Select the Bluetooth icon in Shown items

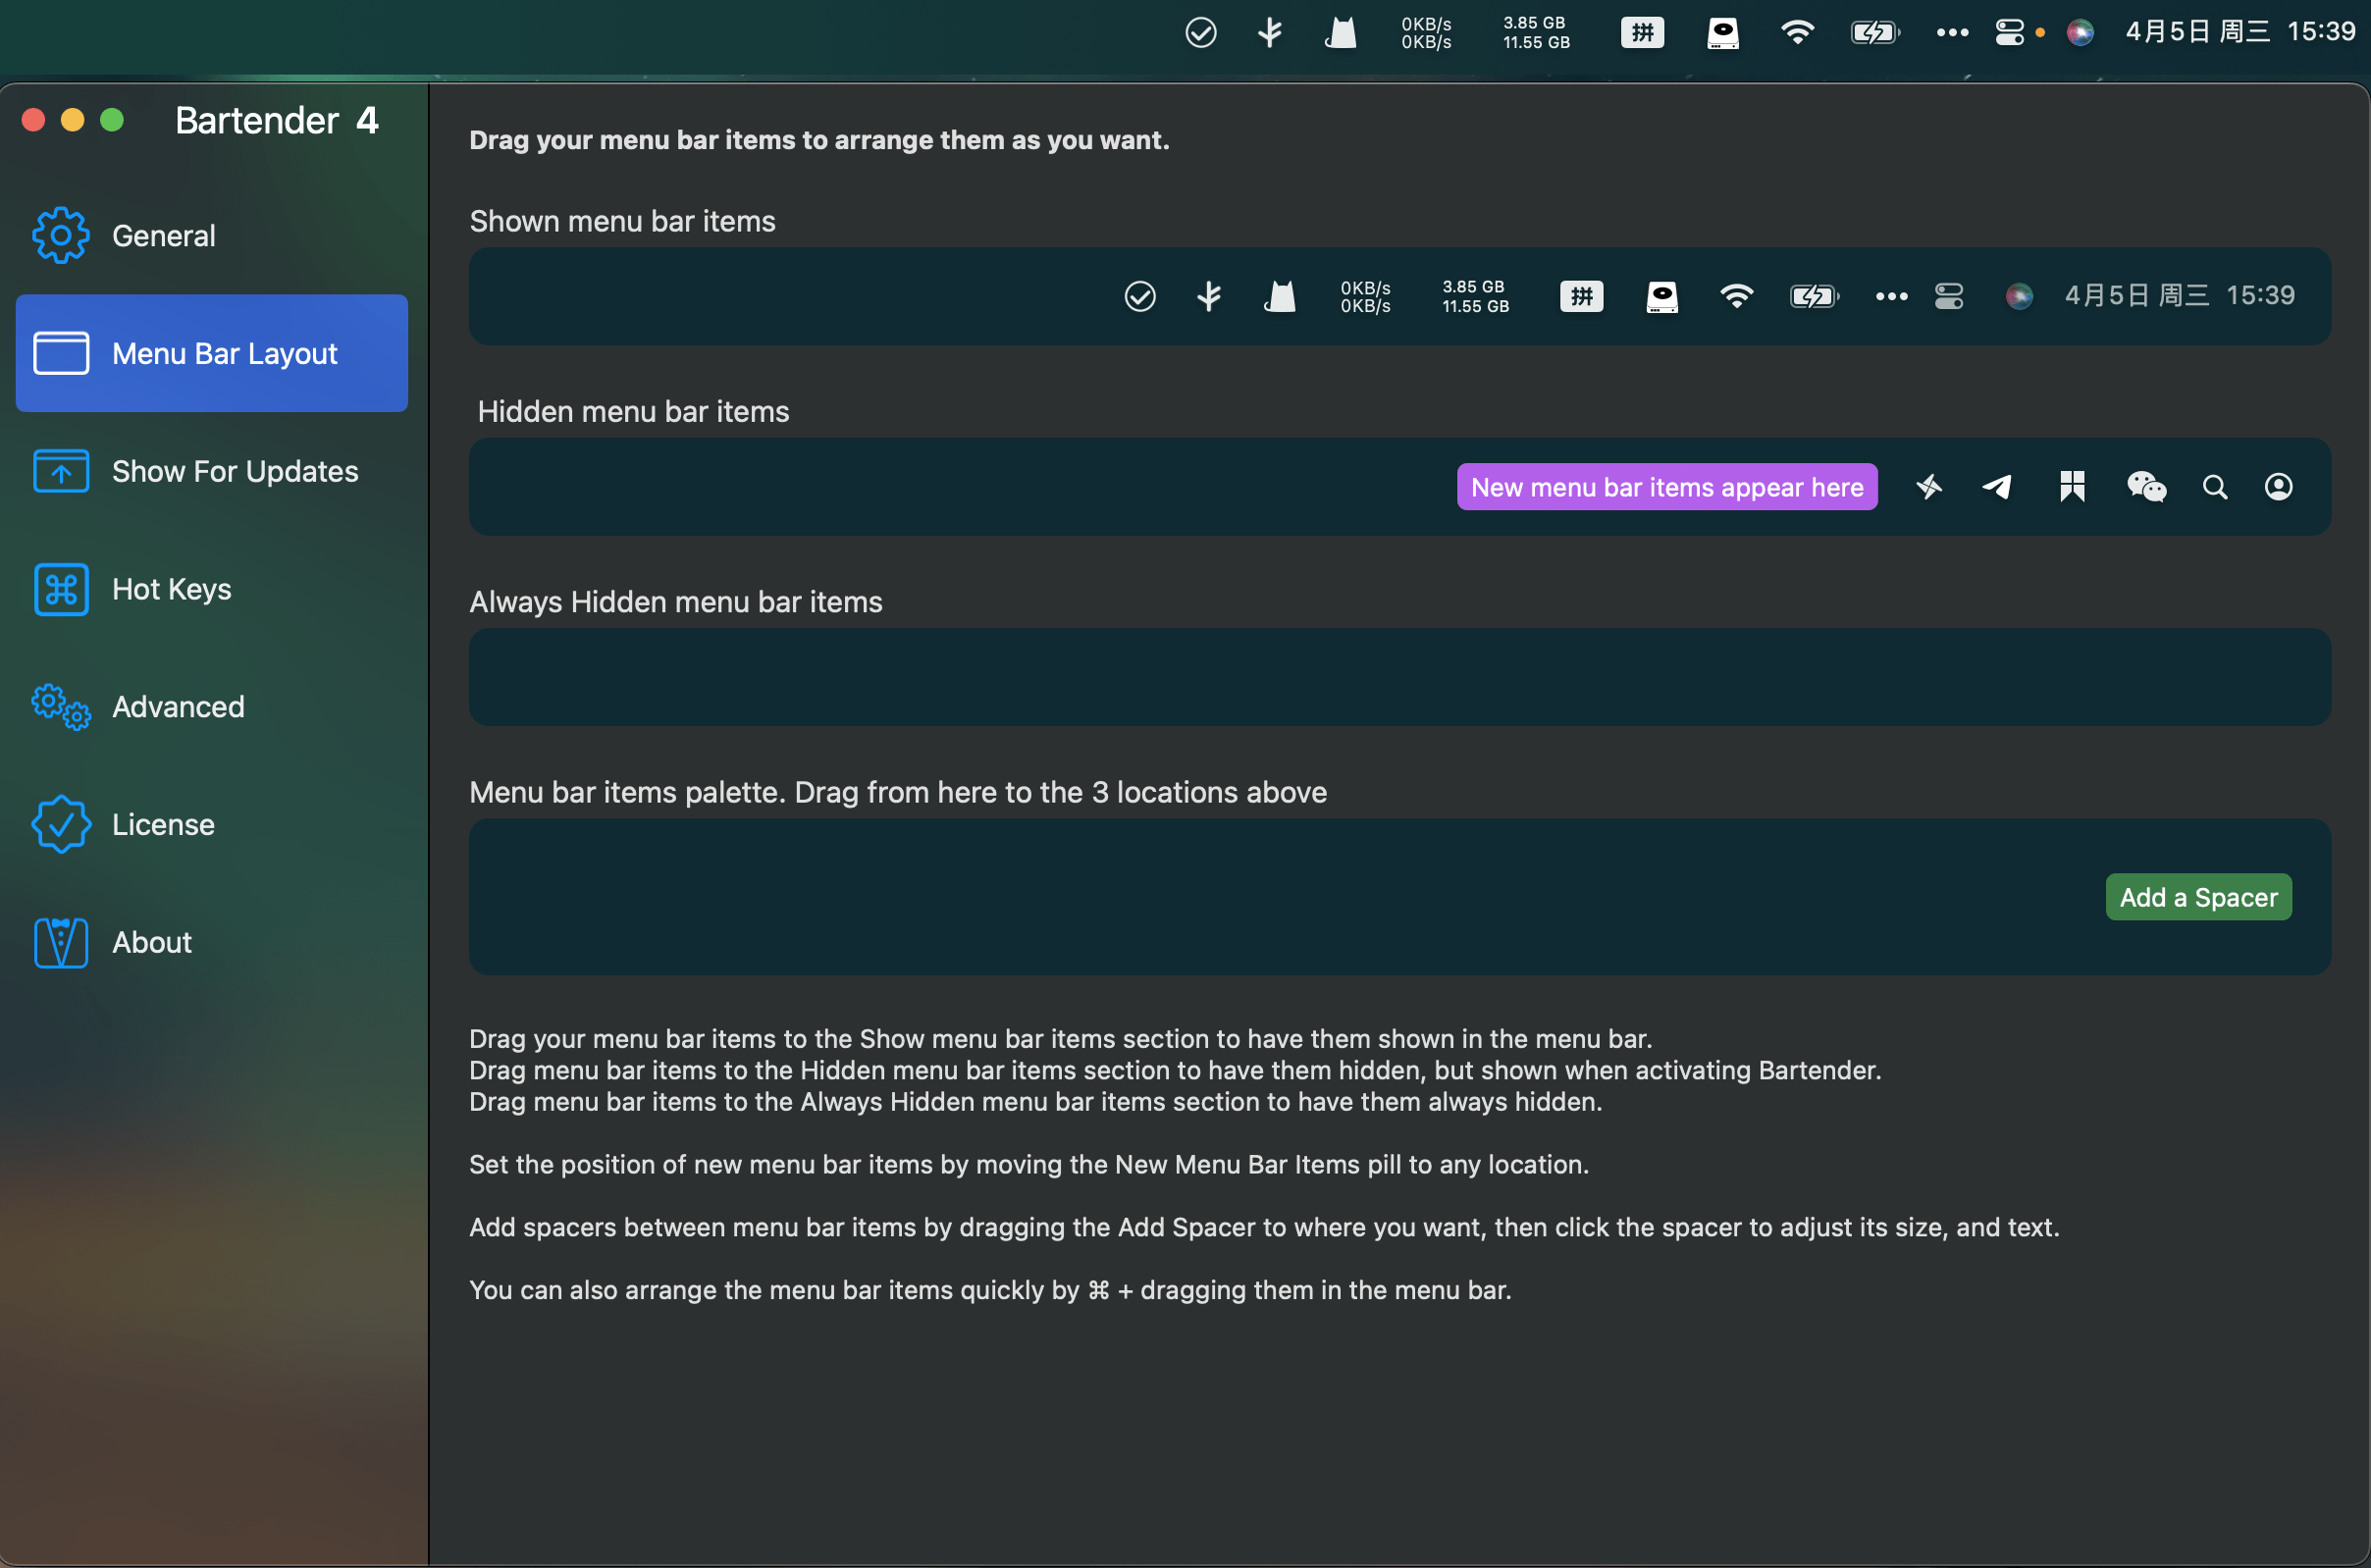(x=1209, y=296)
